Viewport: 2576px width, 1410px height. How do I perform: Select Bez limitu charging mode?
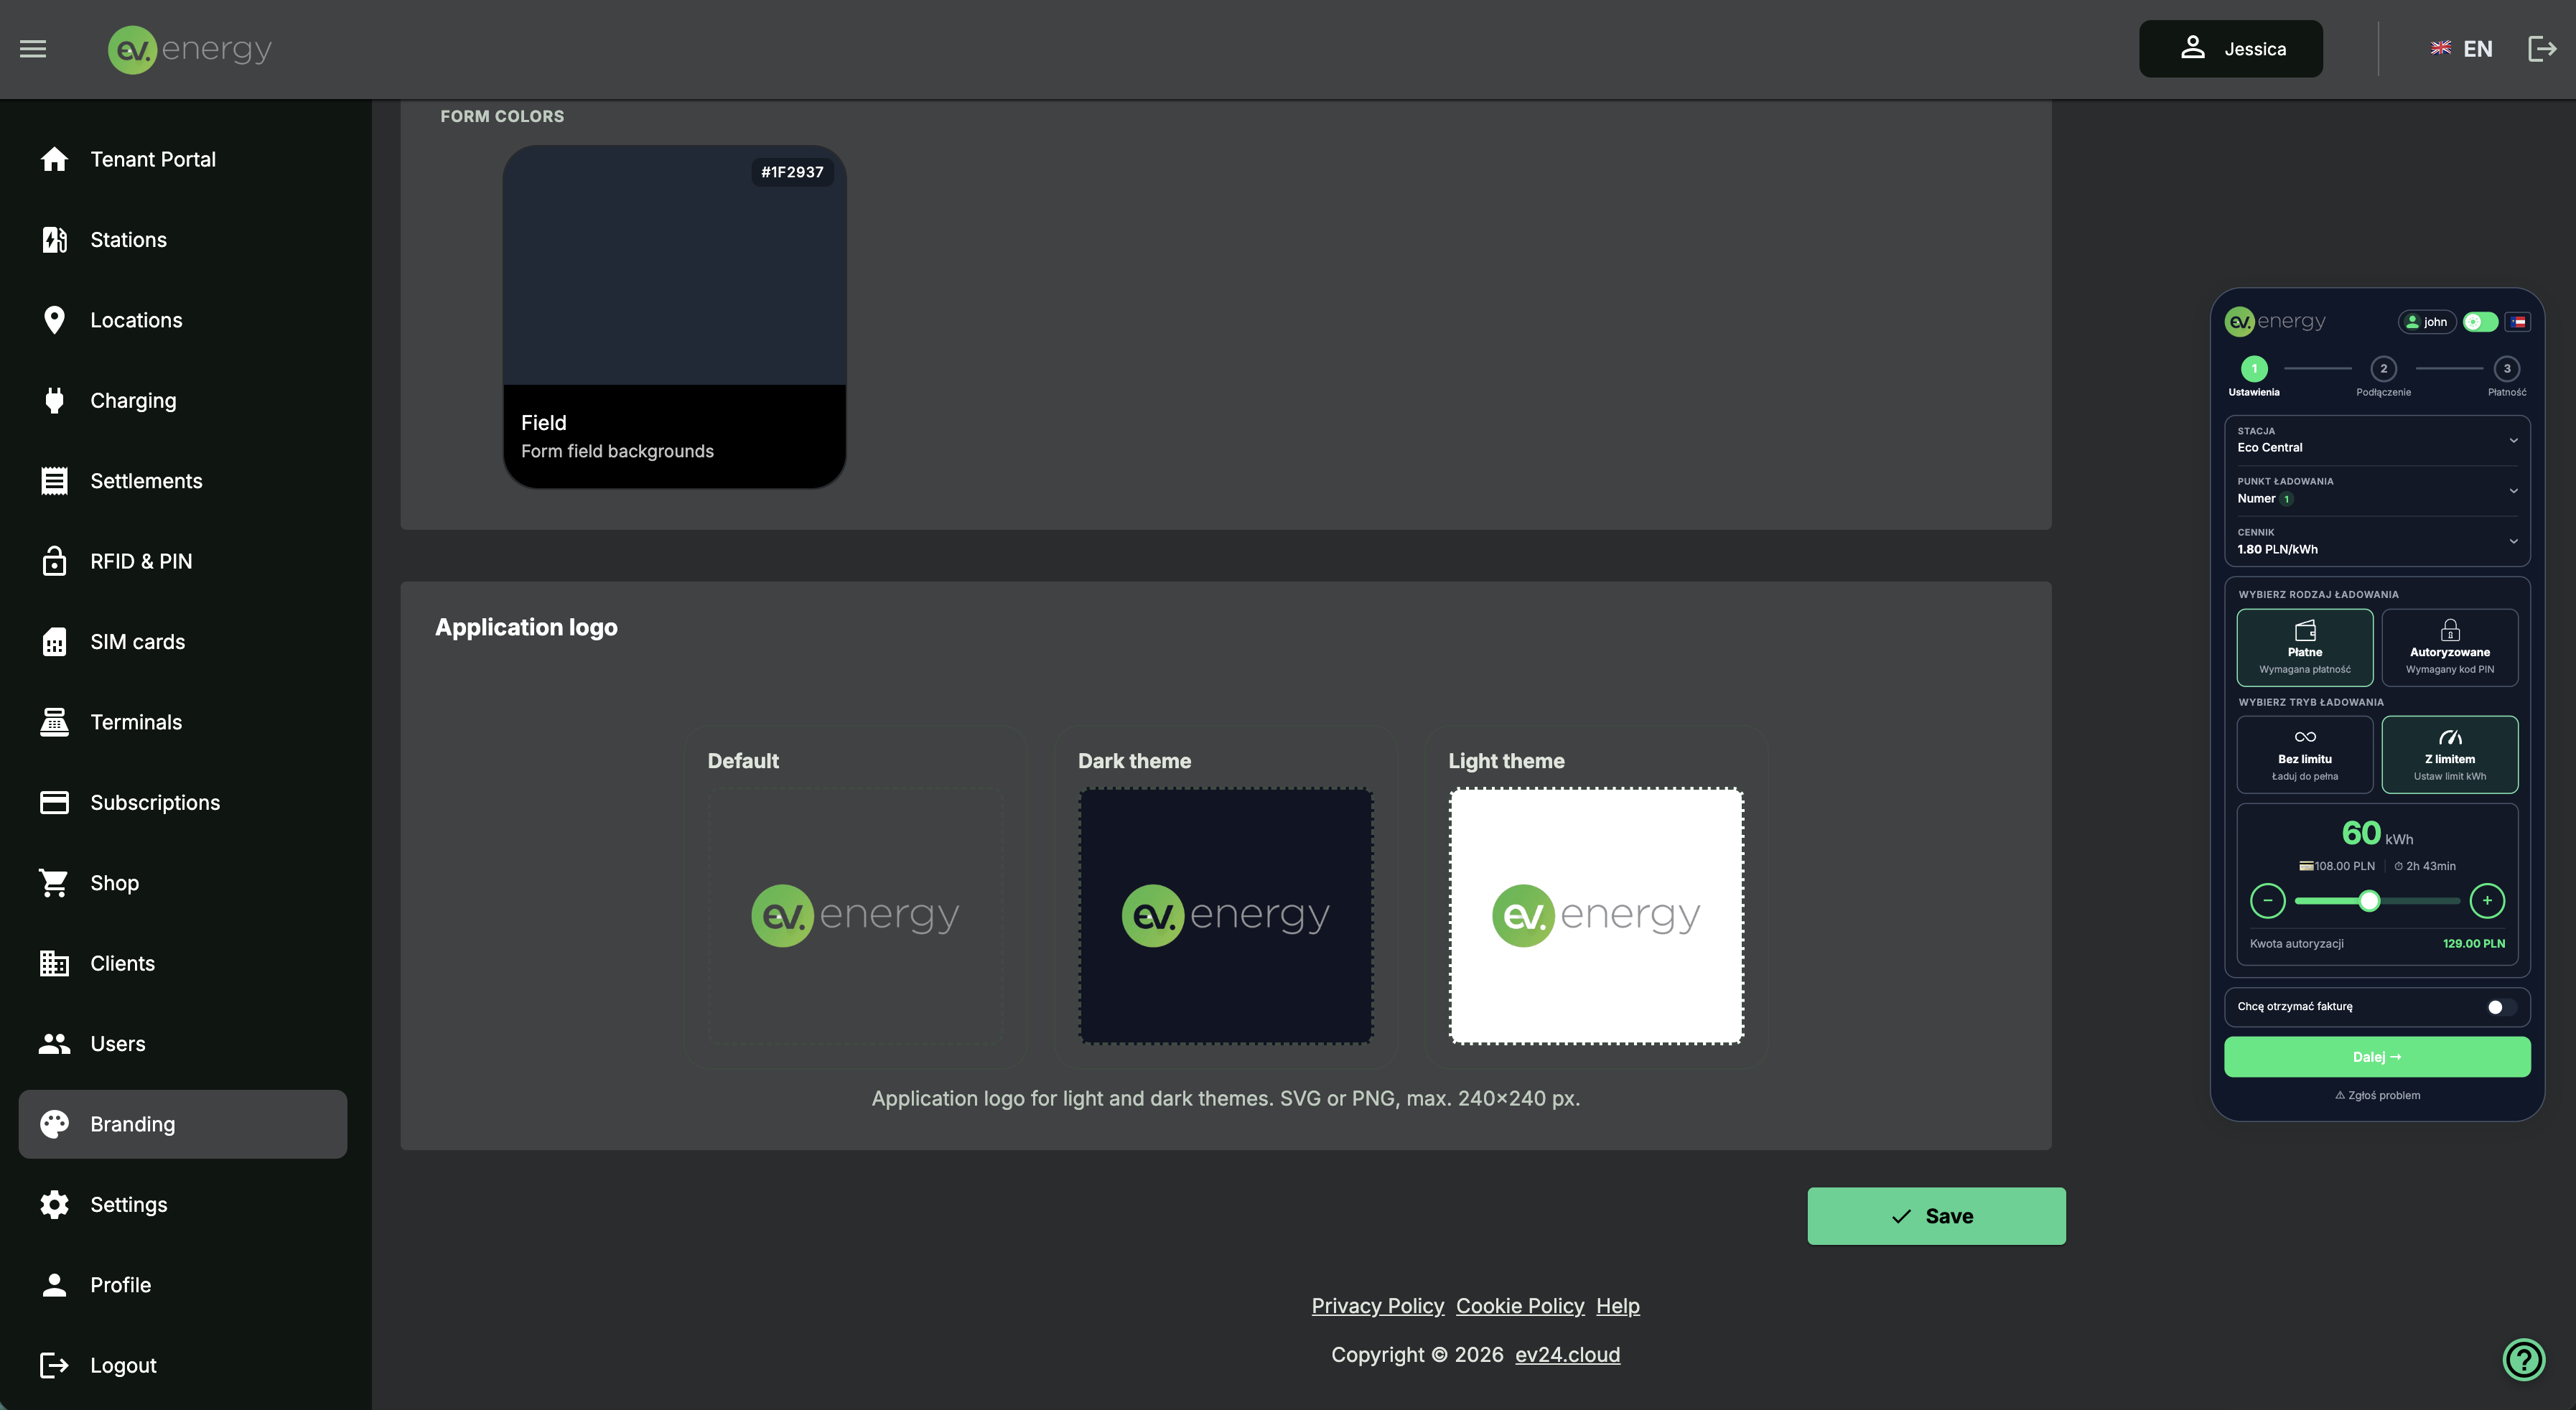(x=2305, y=755)
